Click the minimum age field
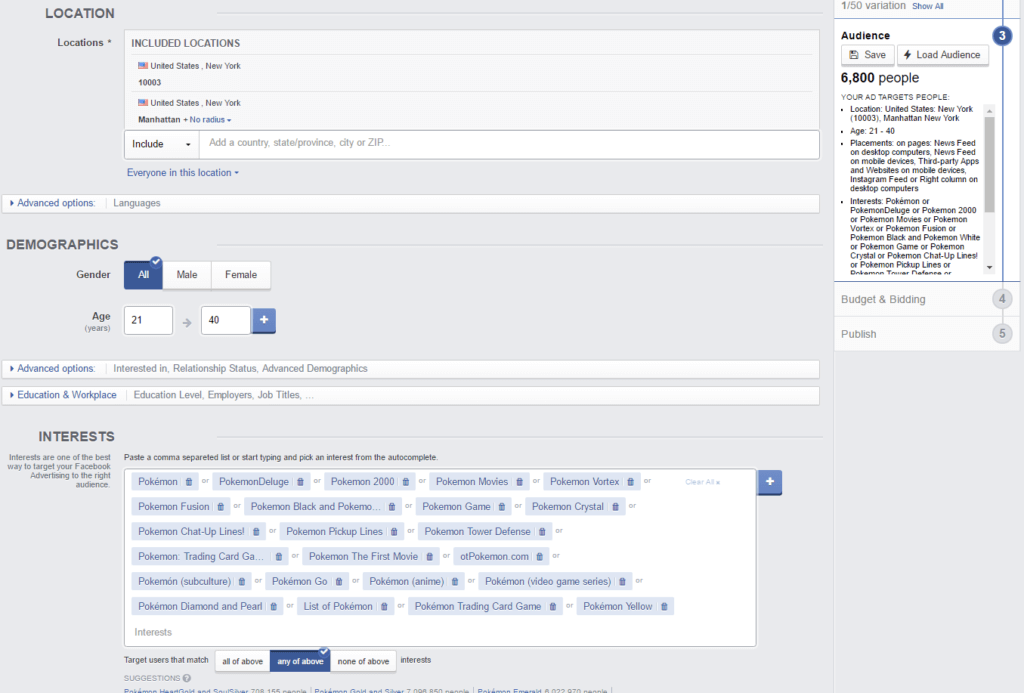 tap(148, 320)
